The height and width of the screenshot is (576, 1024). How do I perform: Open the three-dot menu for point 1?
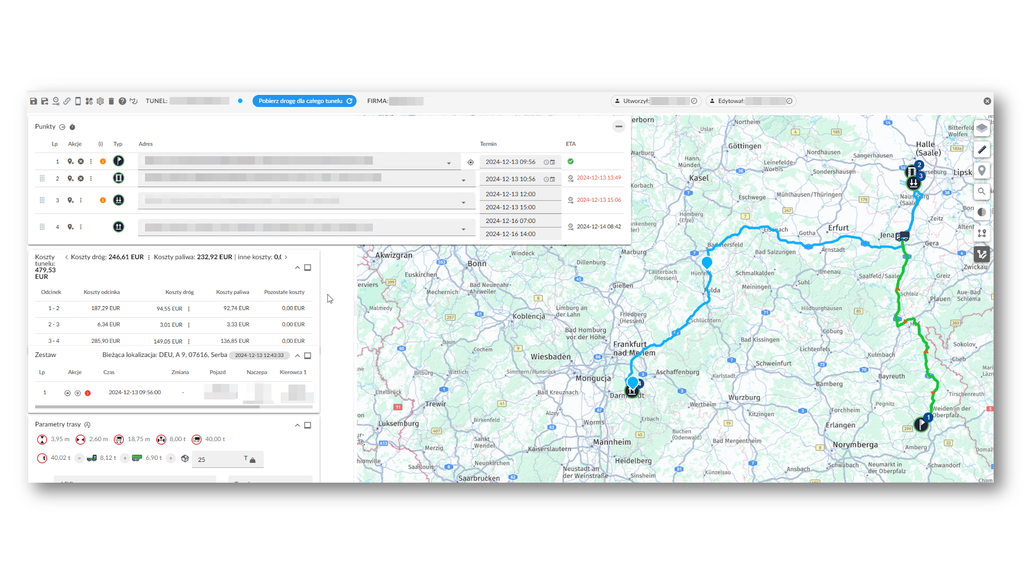coord(91,161)
